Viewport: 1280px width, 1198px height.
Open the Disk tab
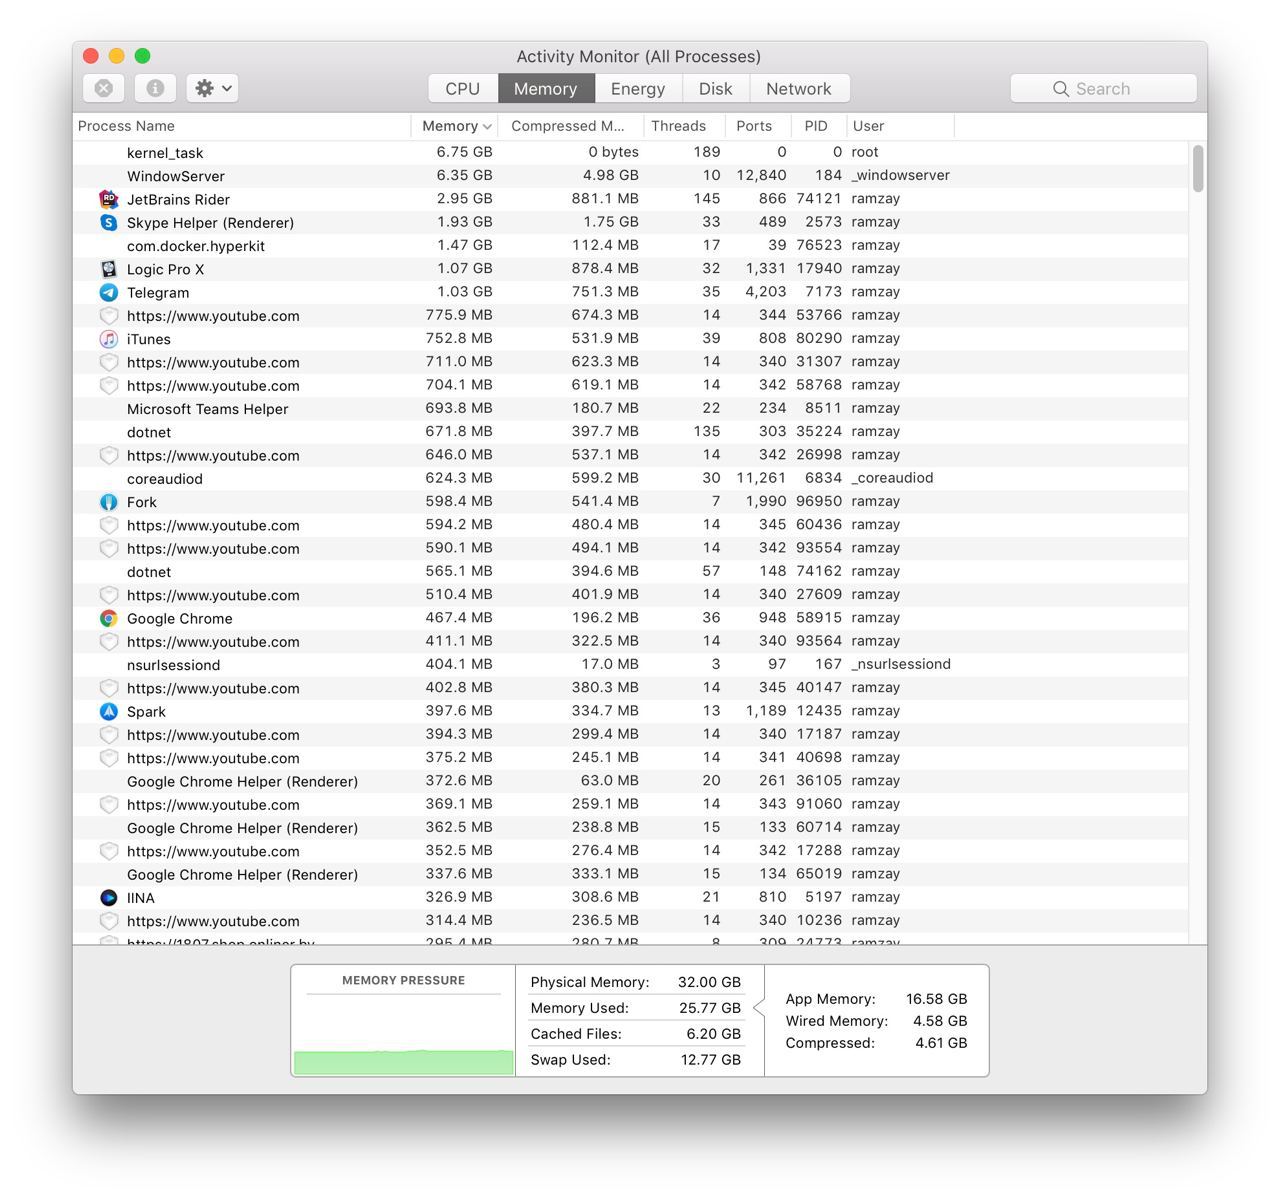[715, 88]
